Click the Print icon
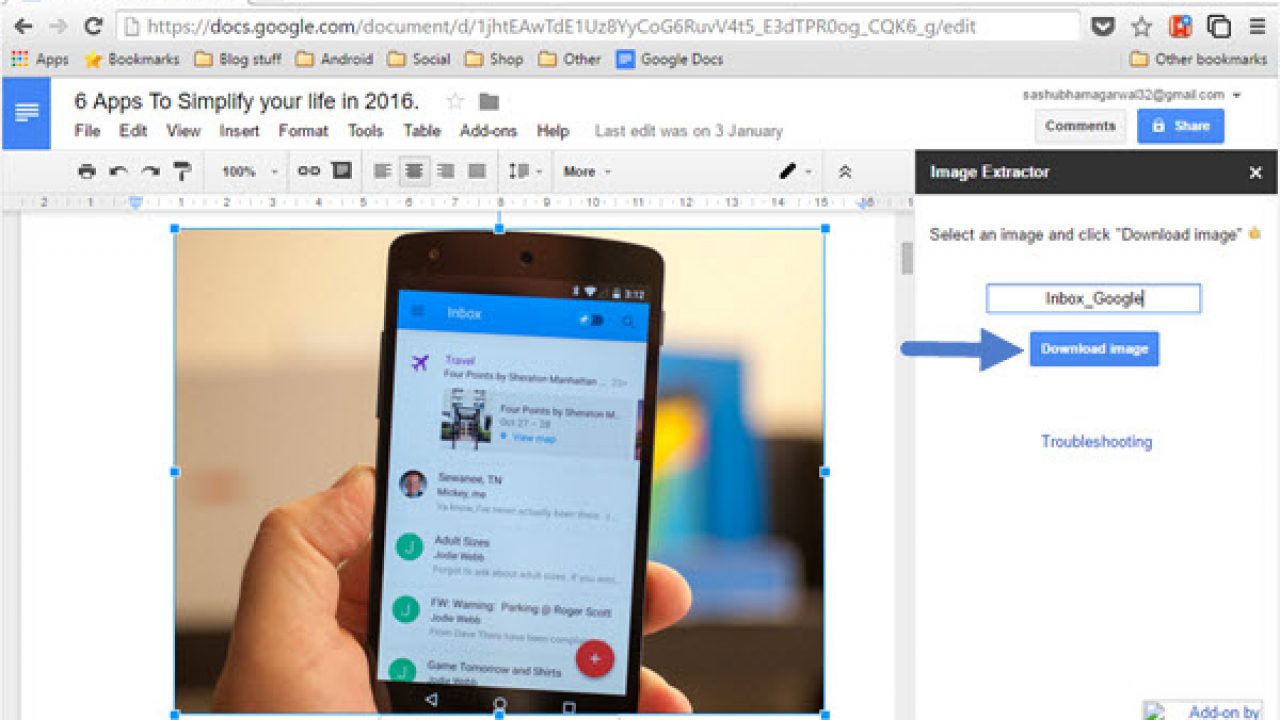This screenshot has width=1280, height=720. pos(88,171)
